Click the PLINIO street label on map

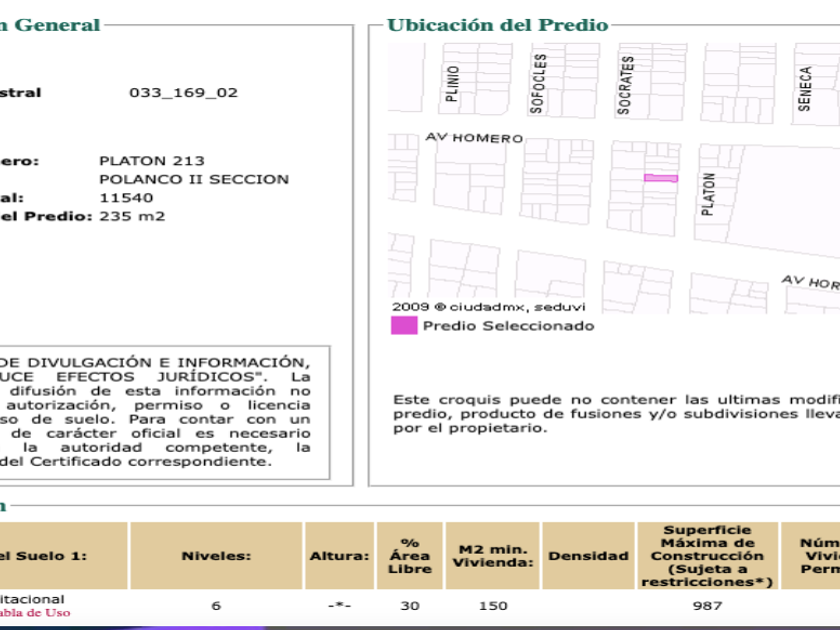tap(452, 84)
